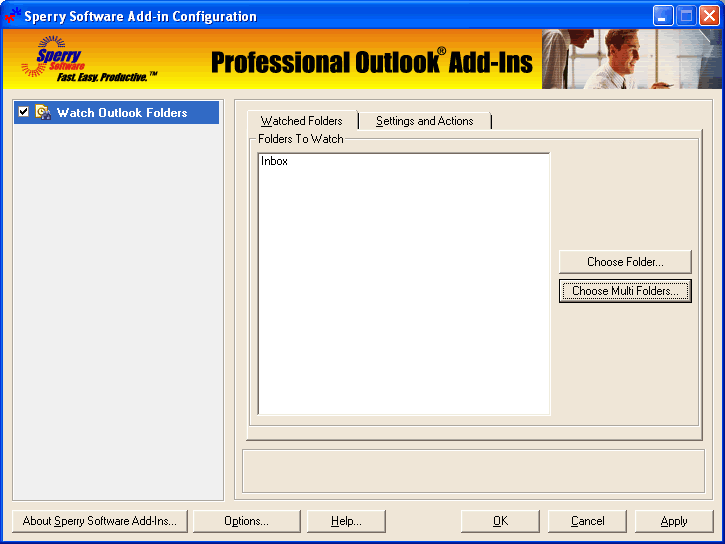
Task: Minimize the Add-in Configuration window
Action: 664,16
